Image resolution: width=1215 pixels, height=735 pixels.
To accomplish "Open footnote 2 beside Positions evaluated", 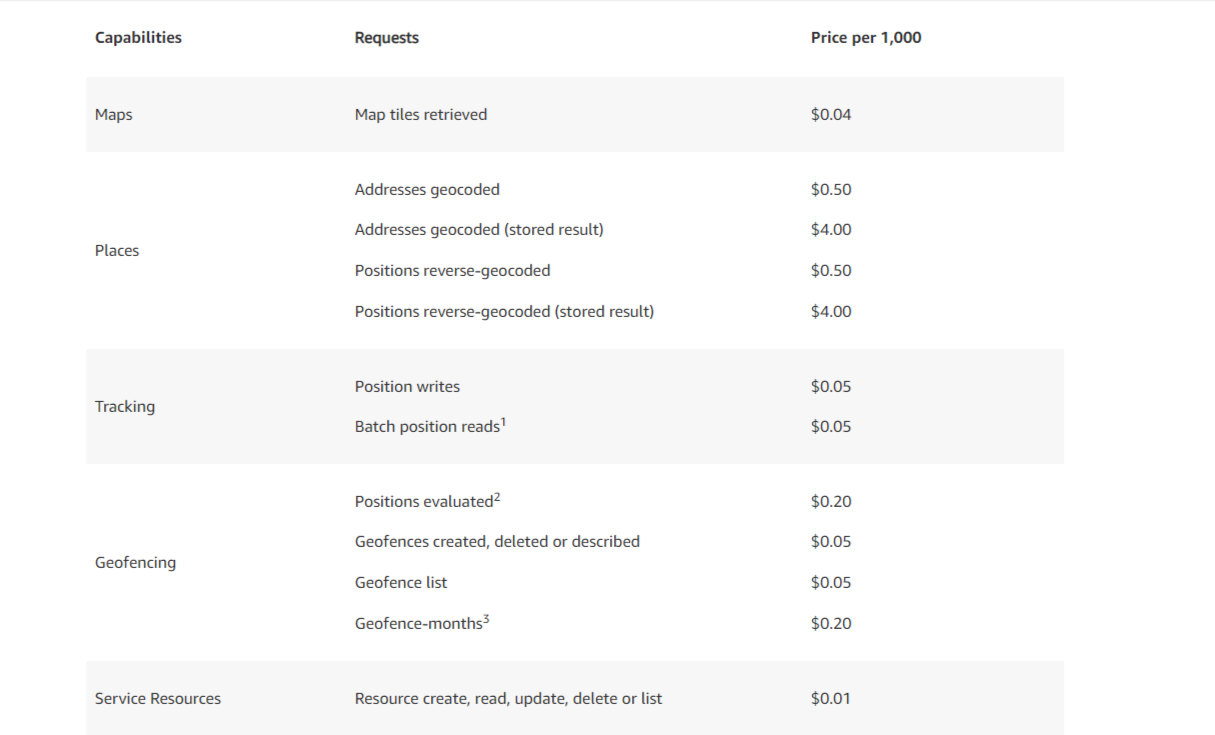I will coord(497,498).
